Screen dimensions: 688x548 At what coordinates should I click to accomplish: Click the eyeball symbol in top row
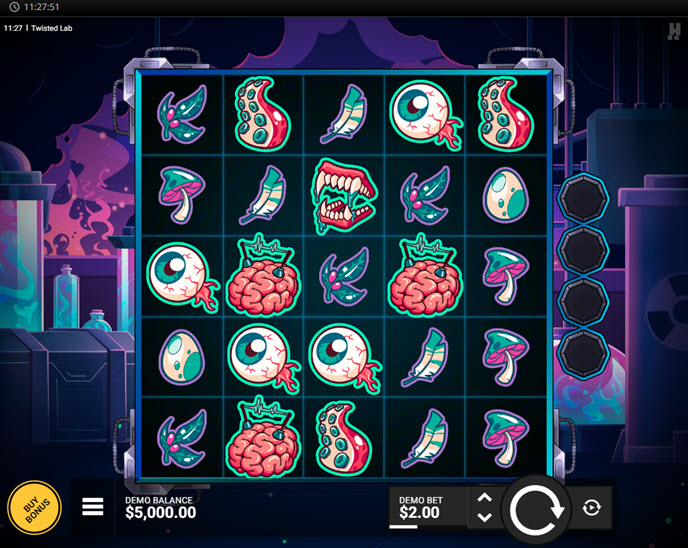coord(425,115)
